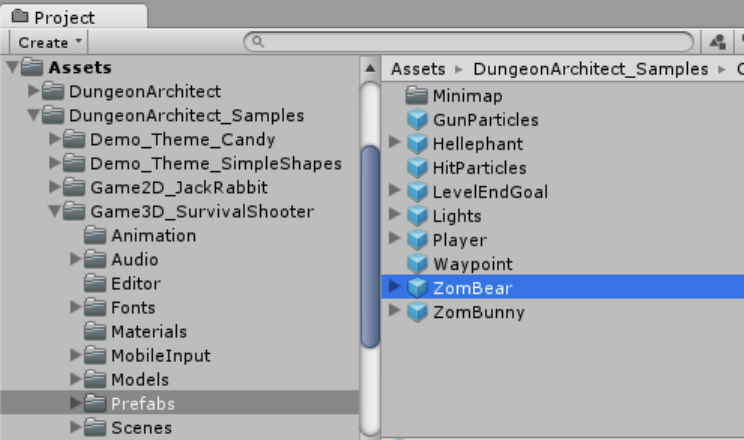This screenshot has height=440, width=744.
Task: Click the Fonts folder icon
Action: click(95, 307)
